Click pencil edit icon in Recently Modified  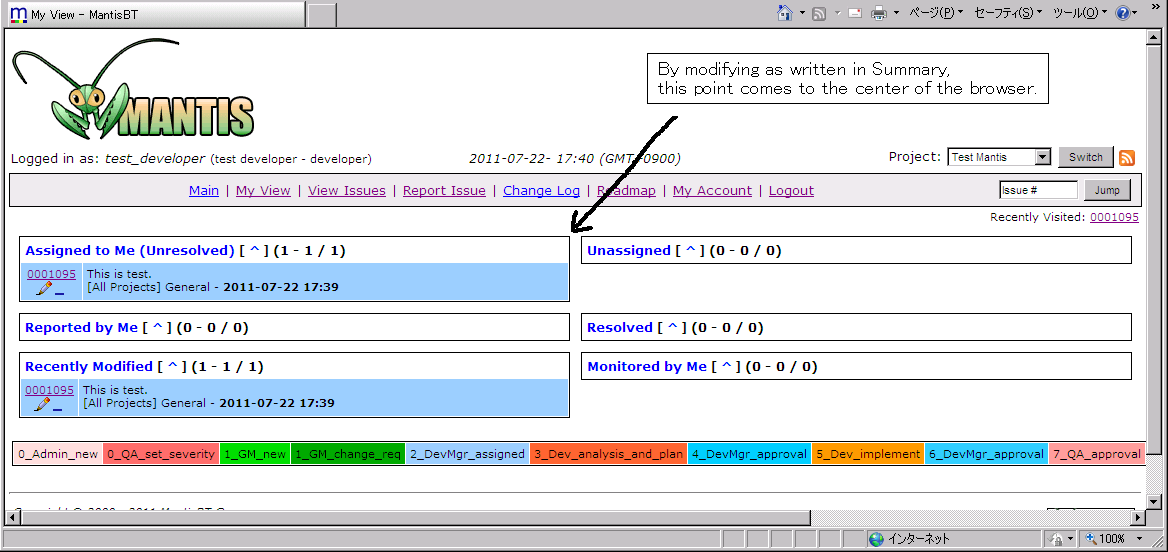[x=42, y=405]
